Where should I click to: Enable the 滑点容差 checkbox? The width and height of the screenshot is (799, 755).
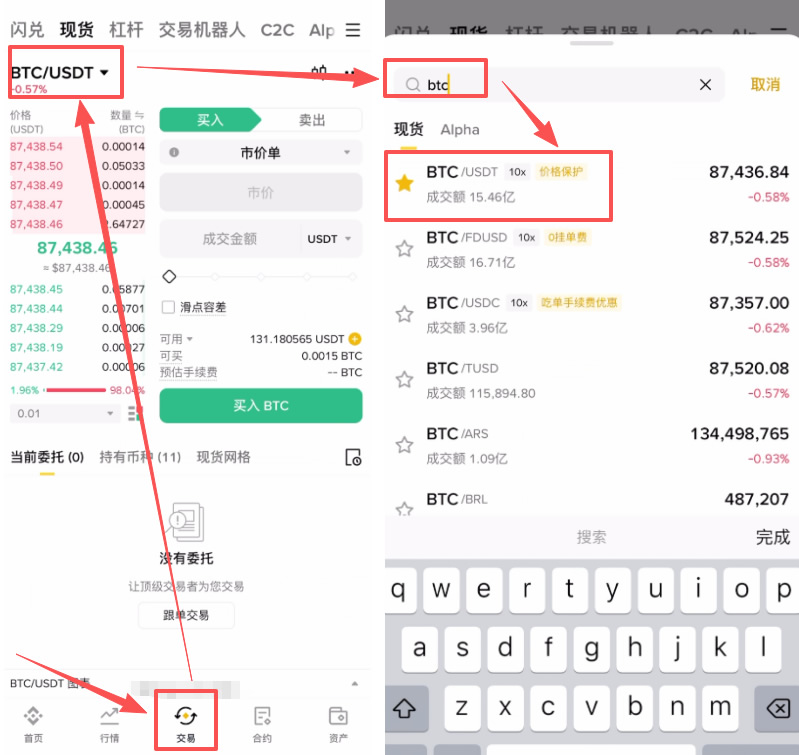click(x=169, y=307)
